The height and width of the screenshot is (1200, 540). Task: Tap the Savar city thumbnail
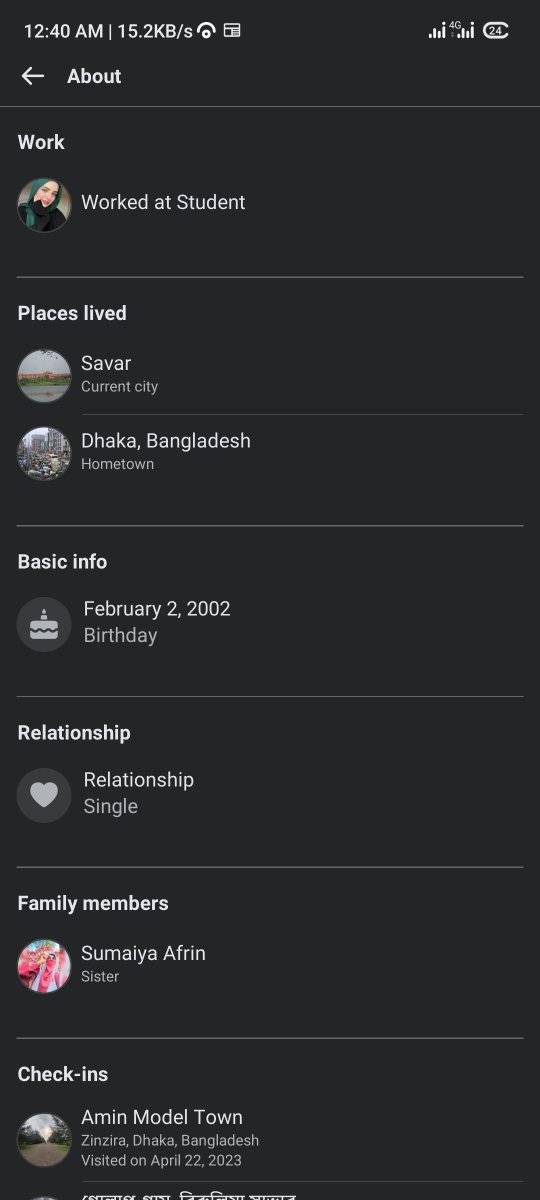[x=44, y=375]
